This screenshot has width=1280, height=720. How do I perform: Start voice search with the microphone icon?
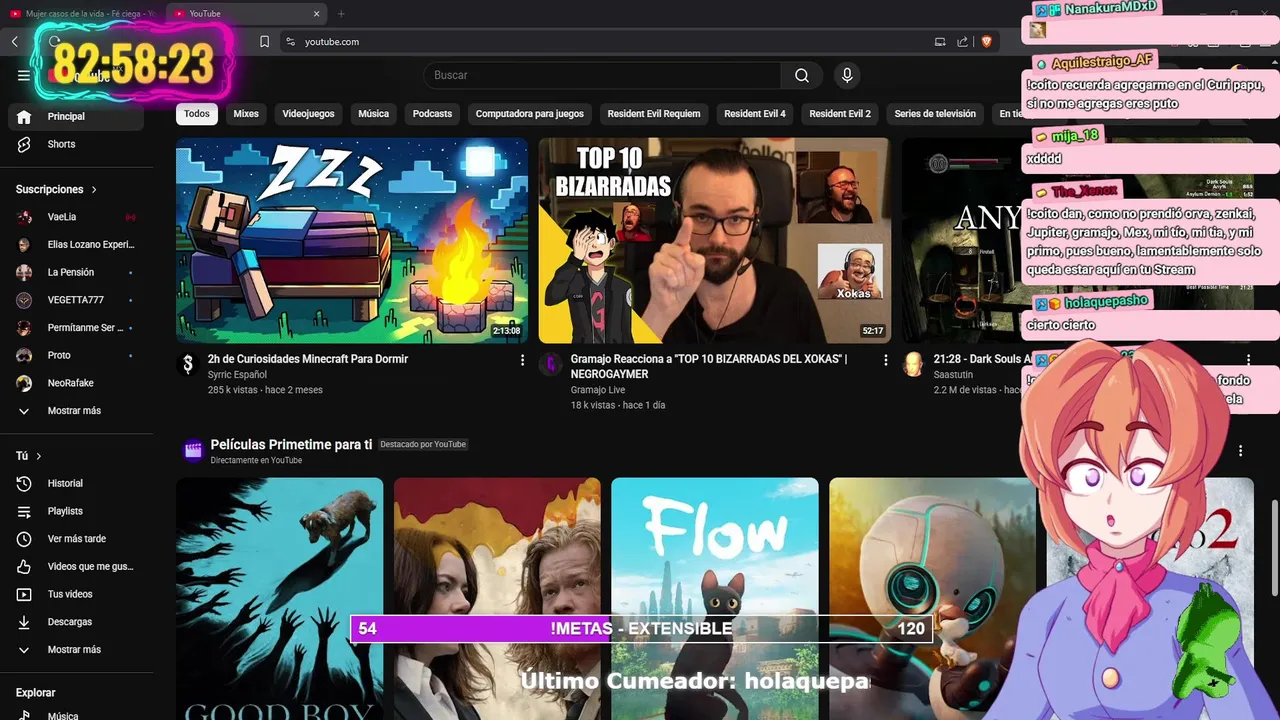coord(847,75)
